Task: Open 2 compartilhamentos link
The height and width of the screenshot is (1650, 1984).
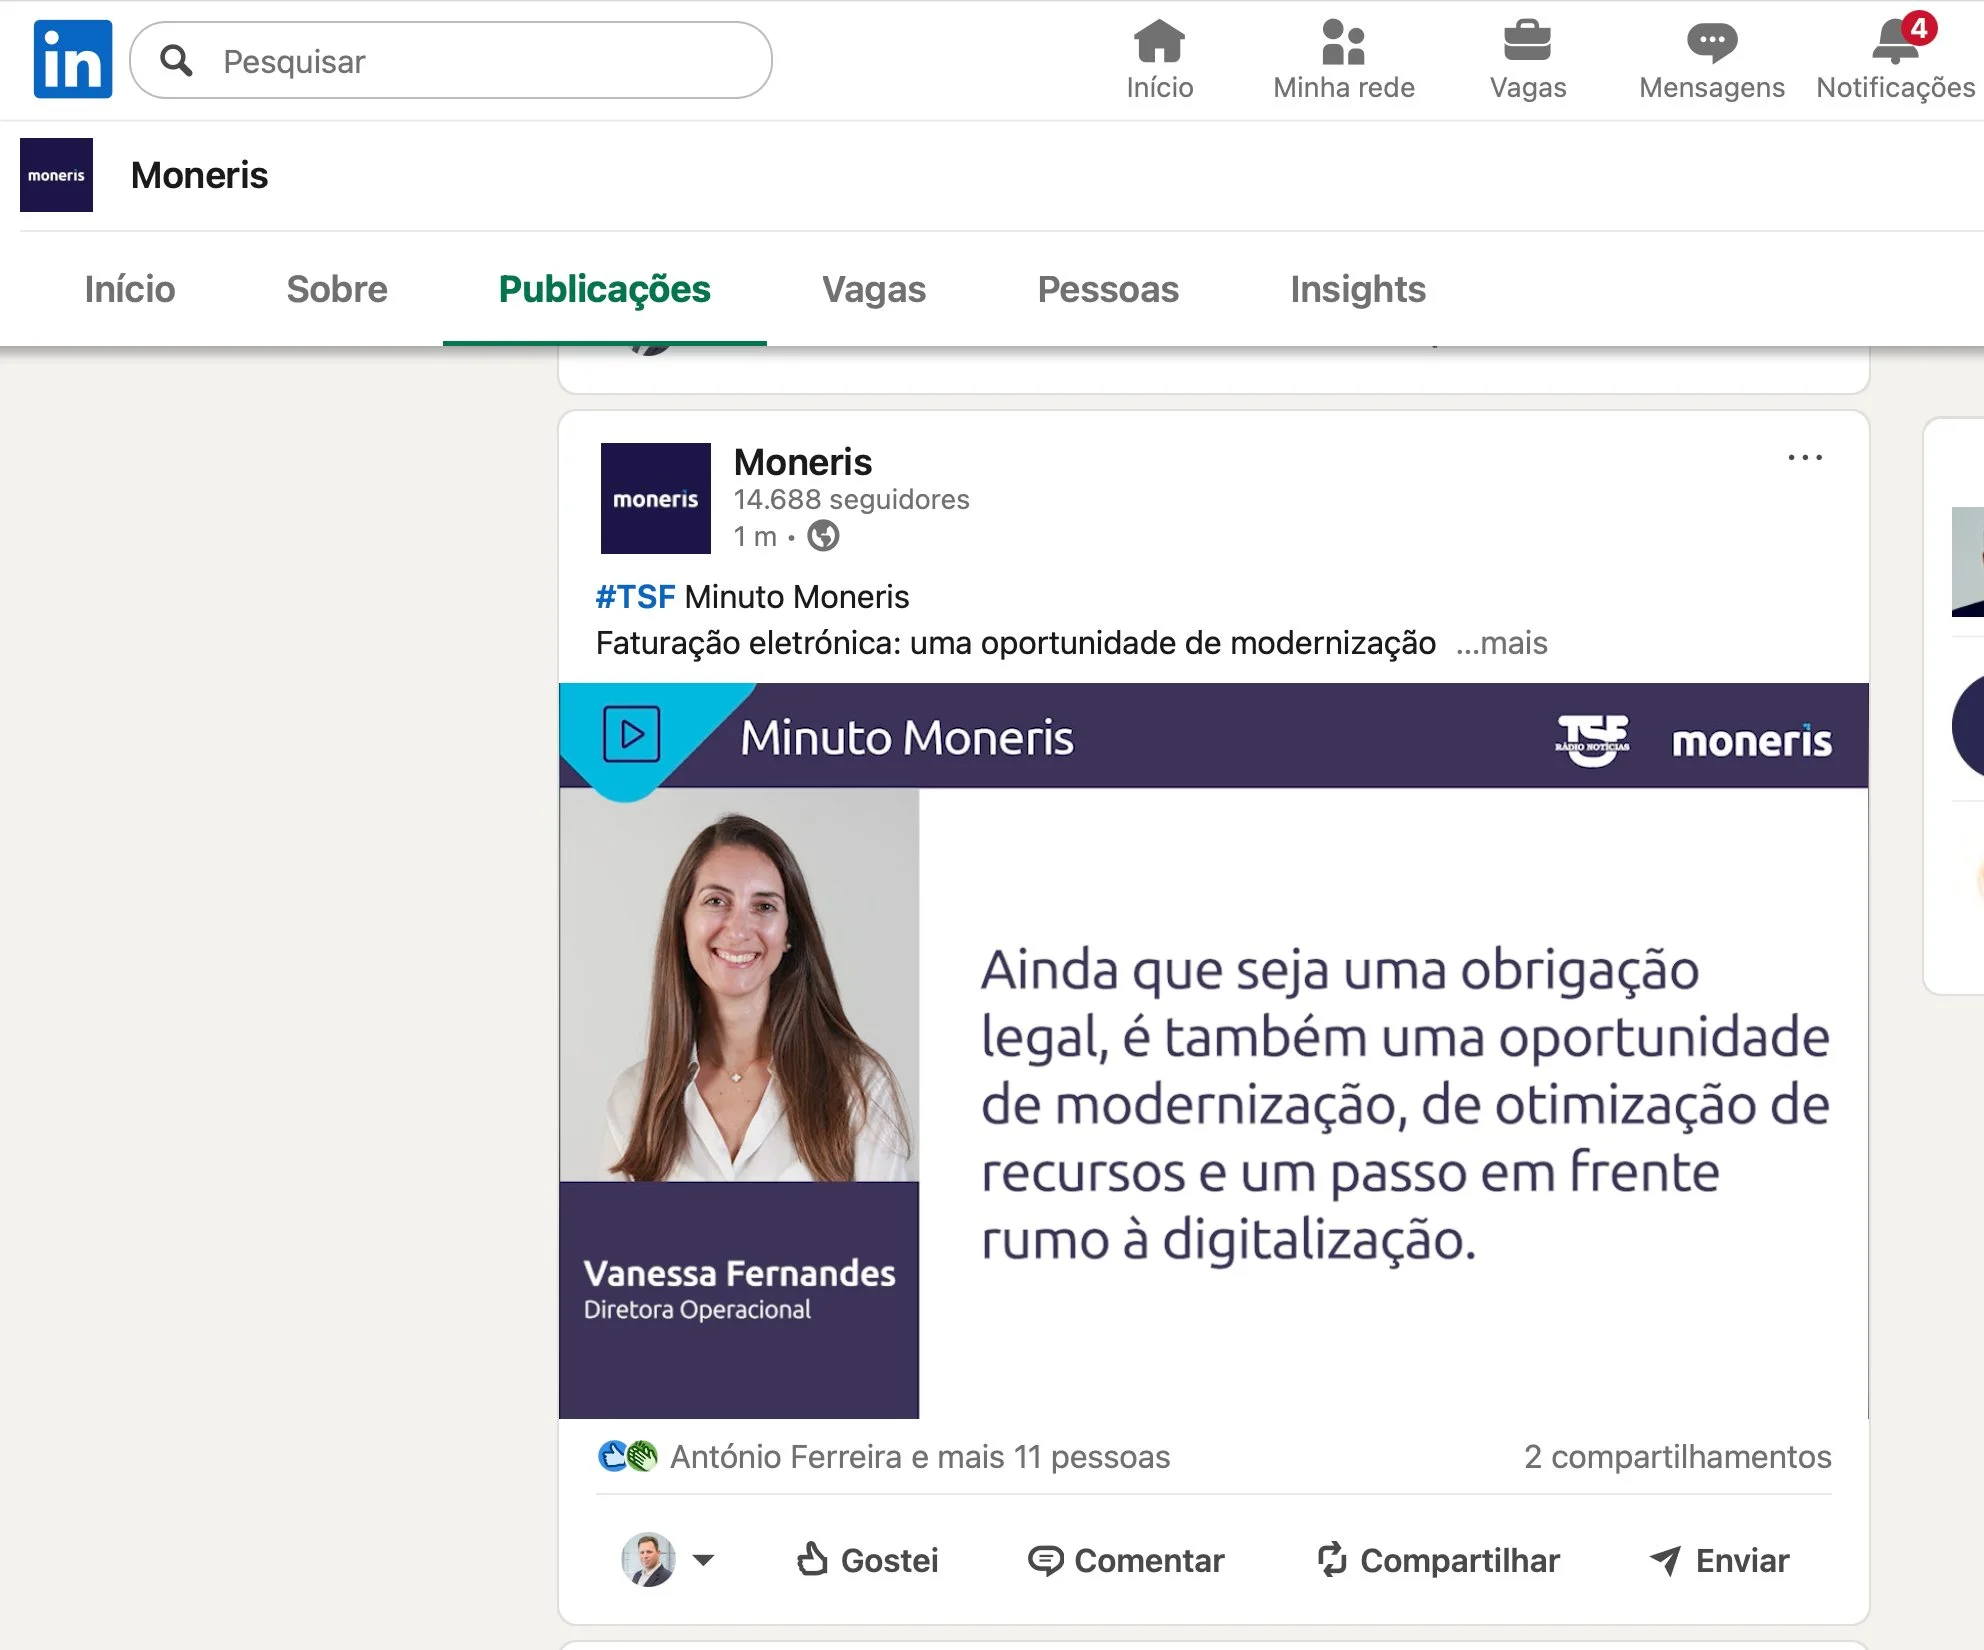Action: [x=1677, y=1457]
